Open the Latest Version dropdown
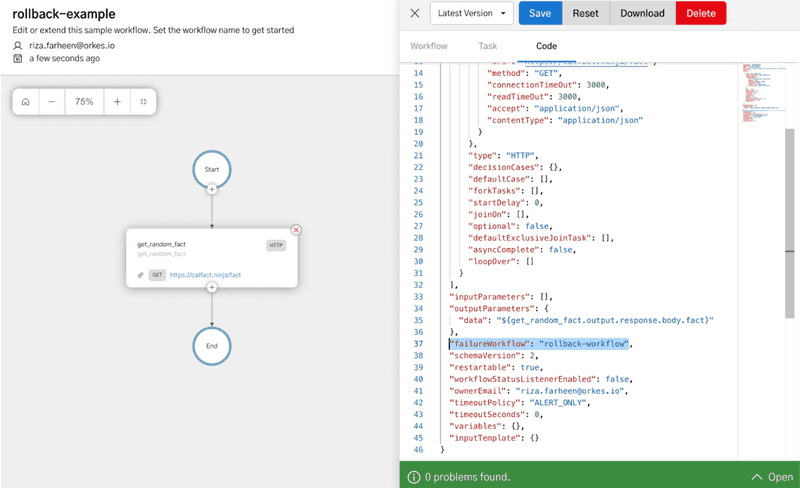 (471, 13)
